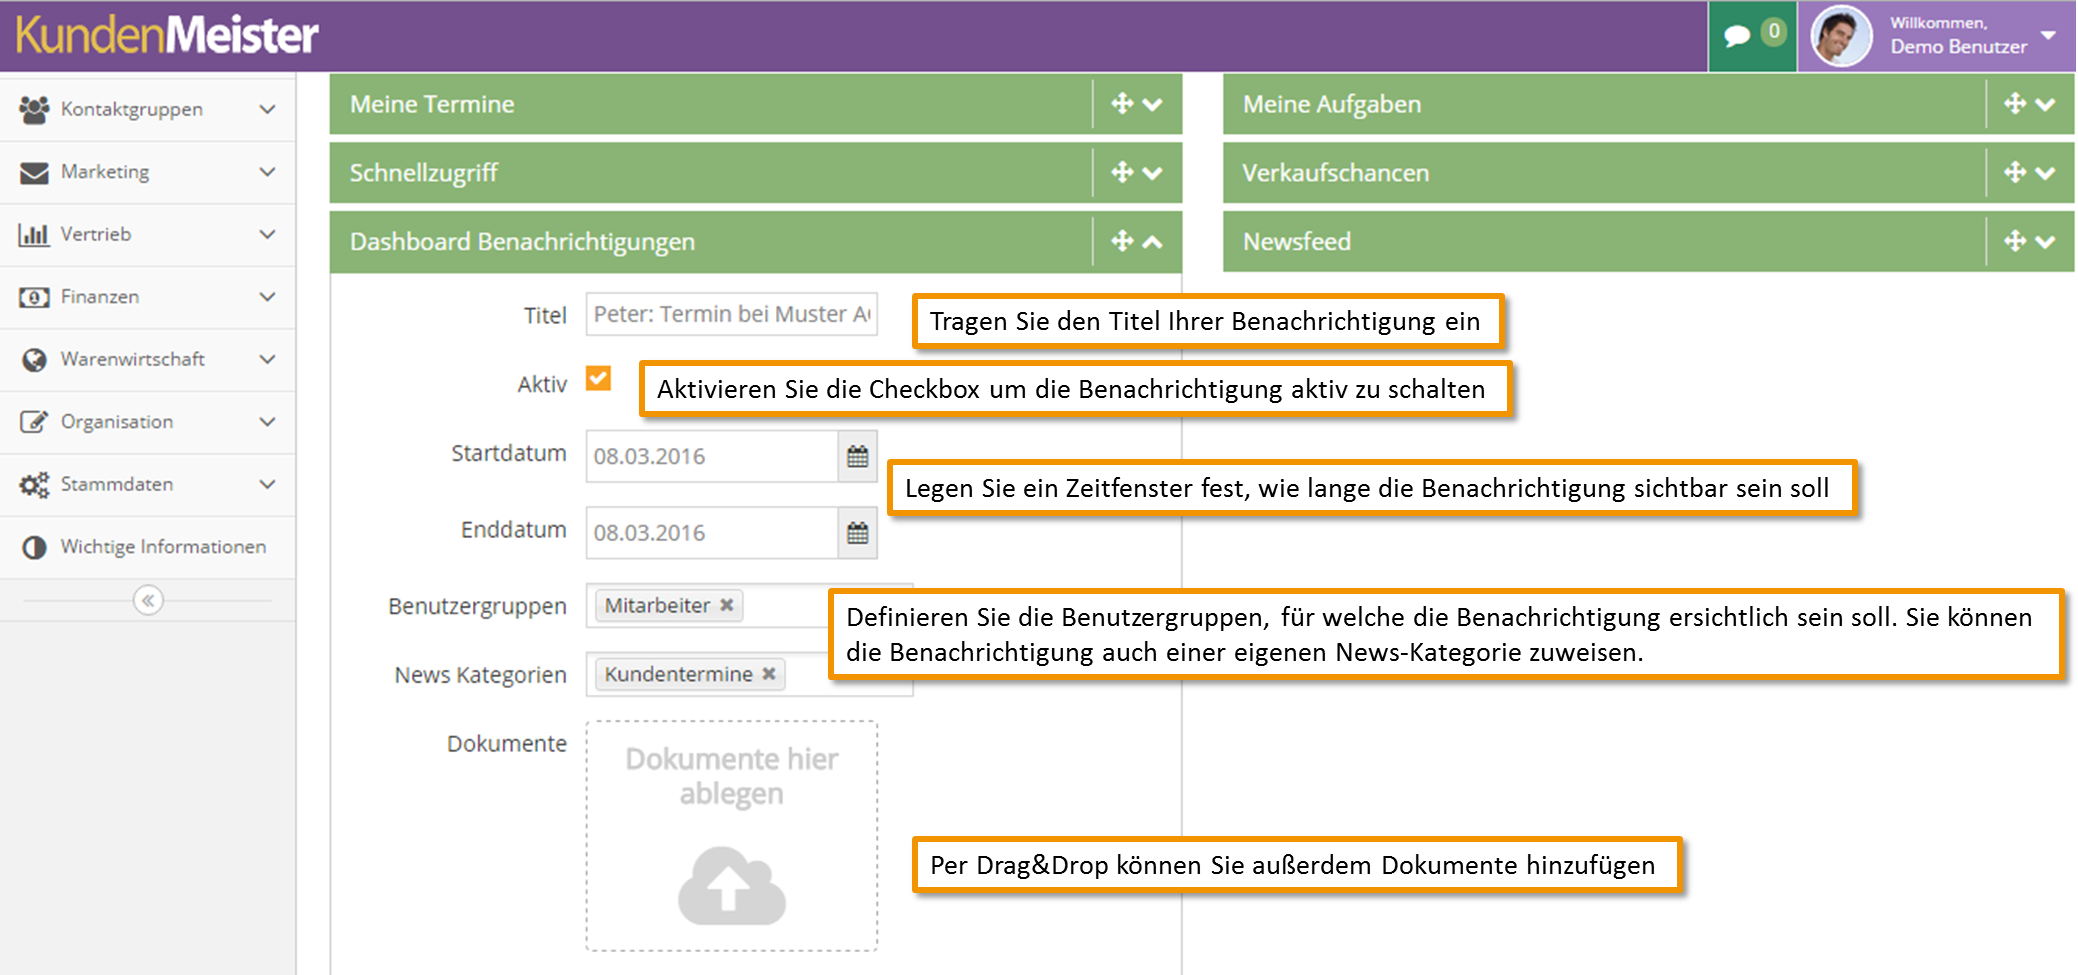Click the Meine Termine panel title

point(432,104)
